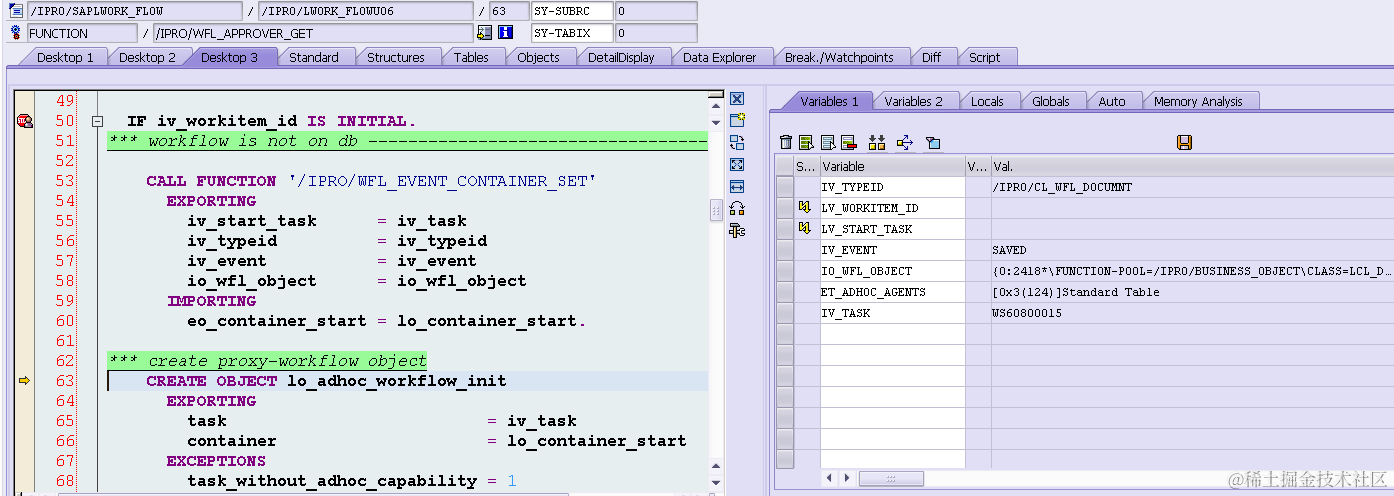
Task: Click change icon beside LV_WORKITEM_ID
Action: [803, 208]
